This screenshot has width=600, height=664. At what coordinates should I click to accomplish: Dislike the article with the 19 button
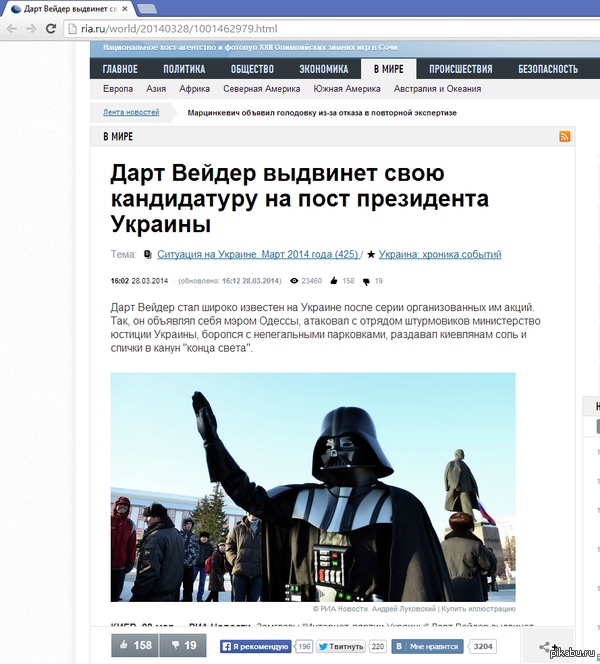click(x=183, y=645)
